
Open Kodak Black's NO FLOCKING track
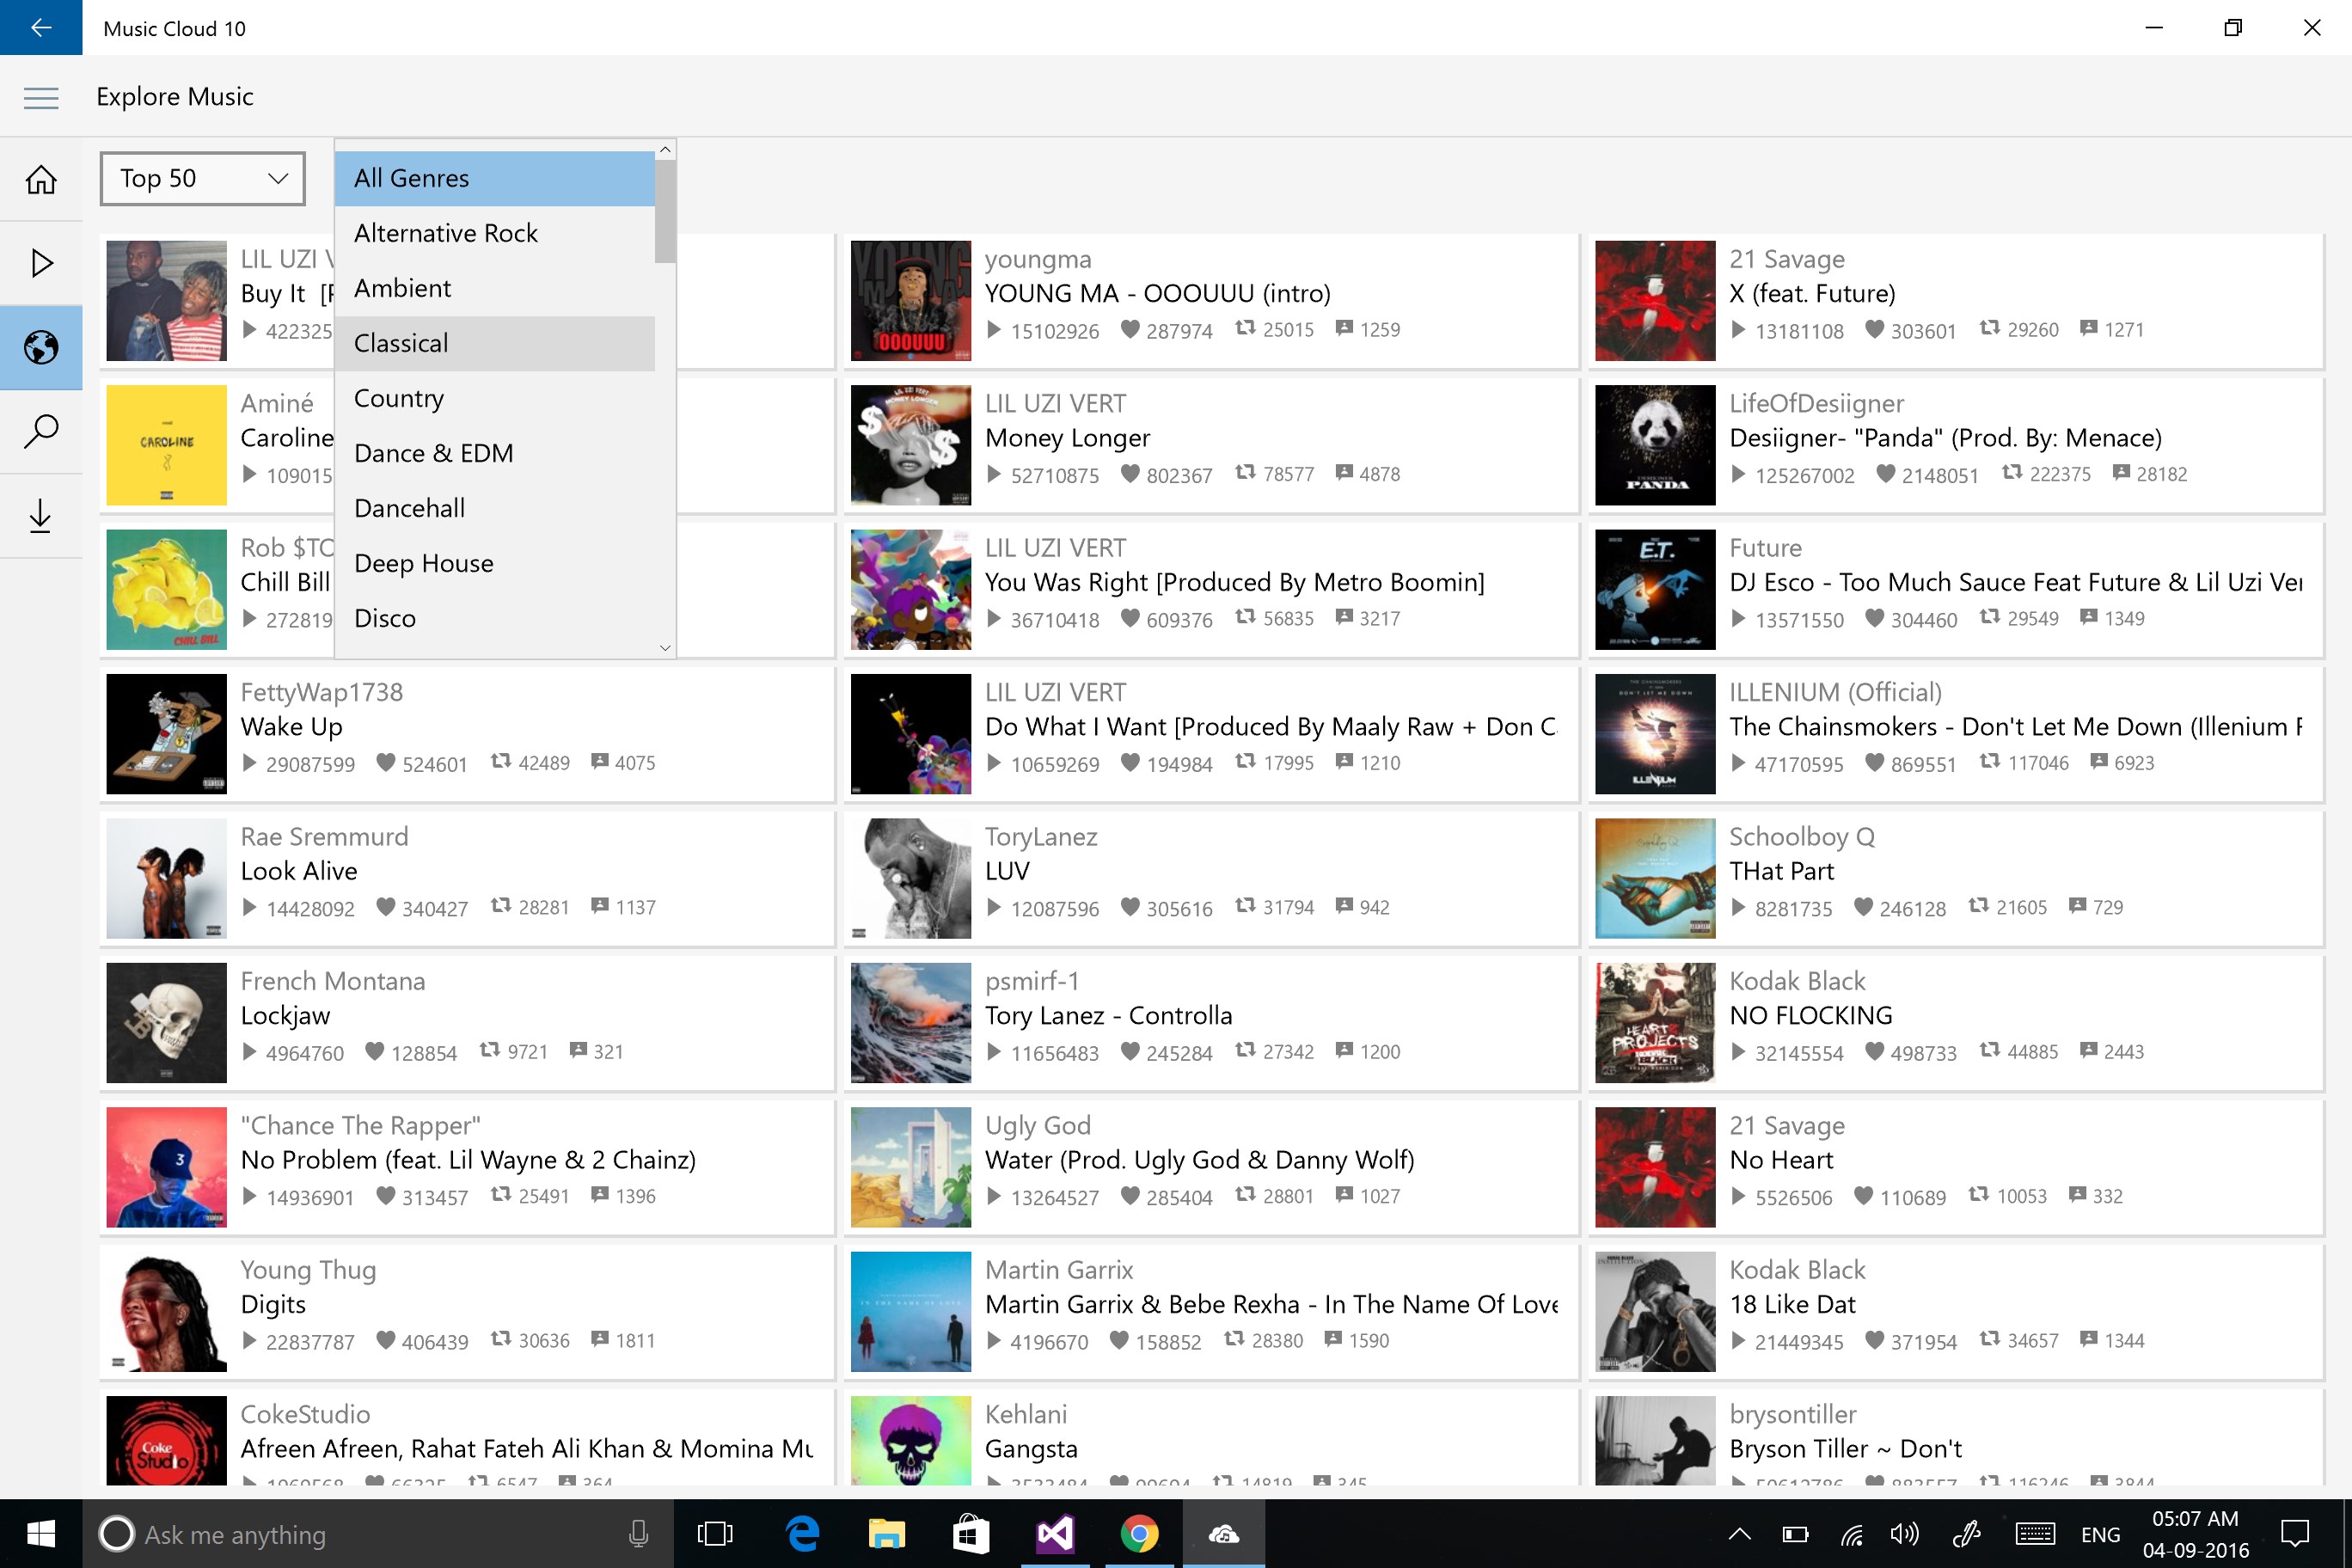[1810, 1015]
